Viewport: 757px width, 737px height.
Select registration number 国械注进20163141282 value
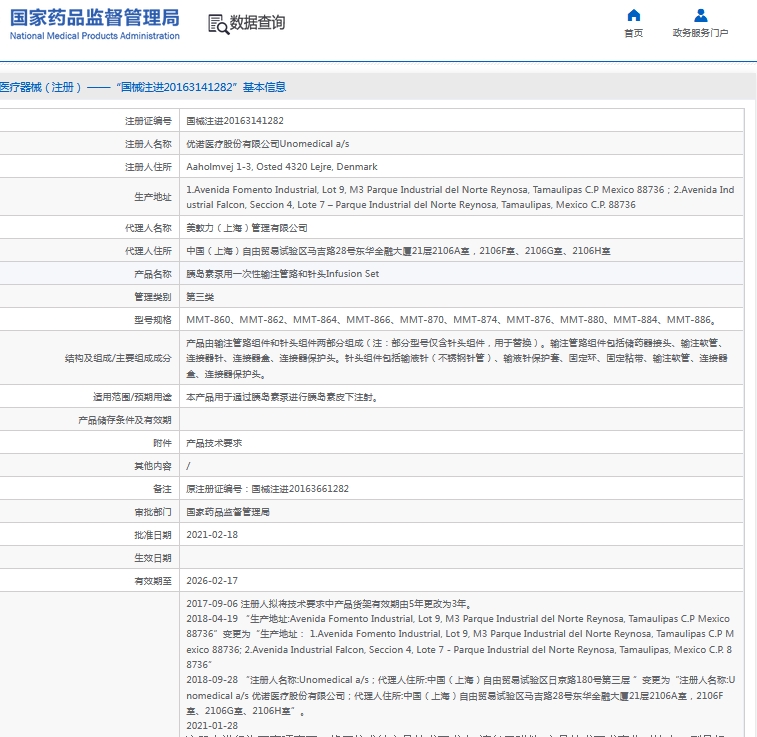click(x=235, y=121)
